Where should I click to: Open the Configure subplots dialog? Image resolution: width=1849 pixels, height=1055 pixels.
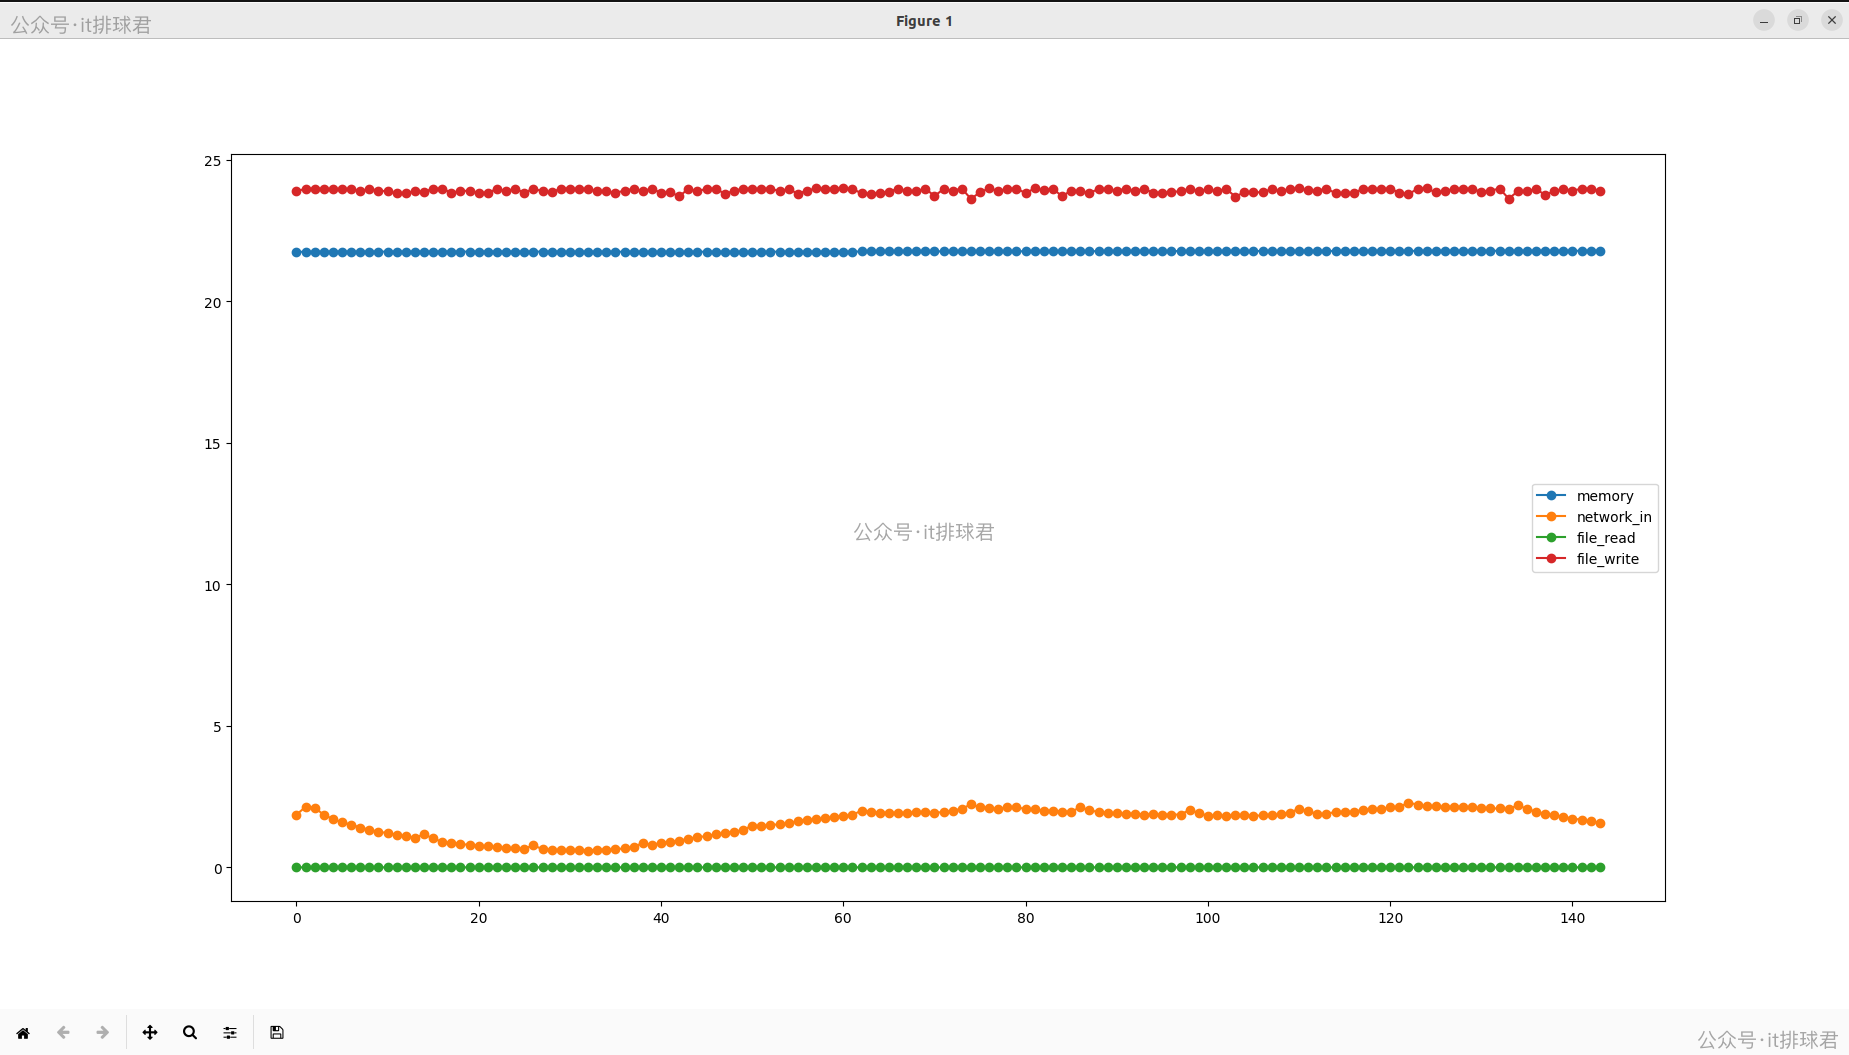click(x=230, y=1033)
